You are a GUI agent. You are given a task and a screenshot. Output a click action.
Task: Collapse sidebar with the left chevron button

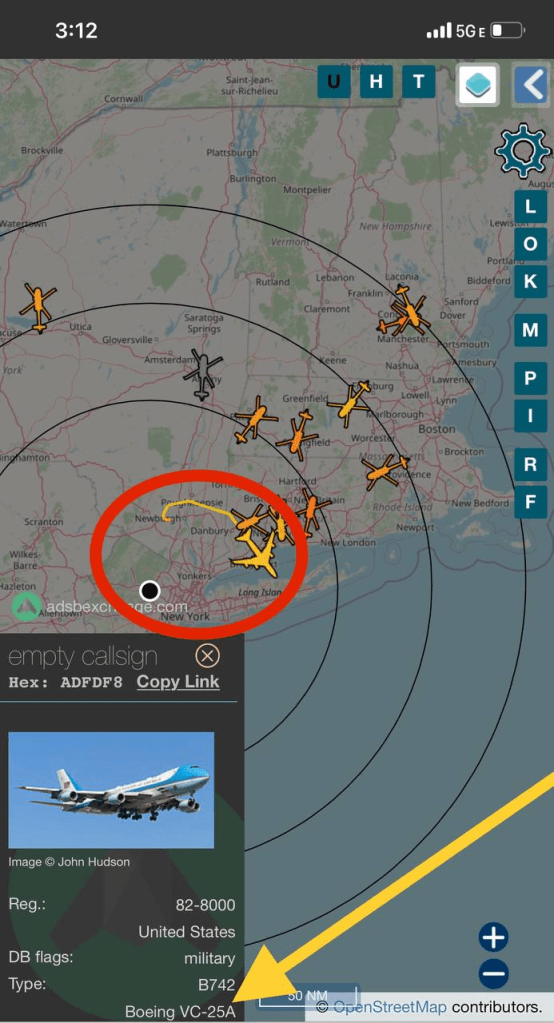pyautogui.click(x=533, y=84)
